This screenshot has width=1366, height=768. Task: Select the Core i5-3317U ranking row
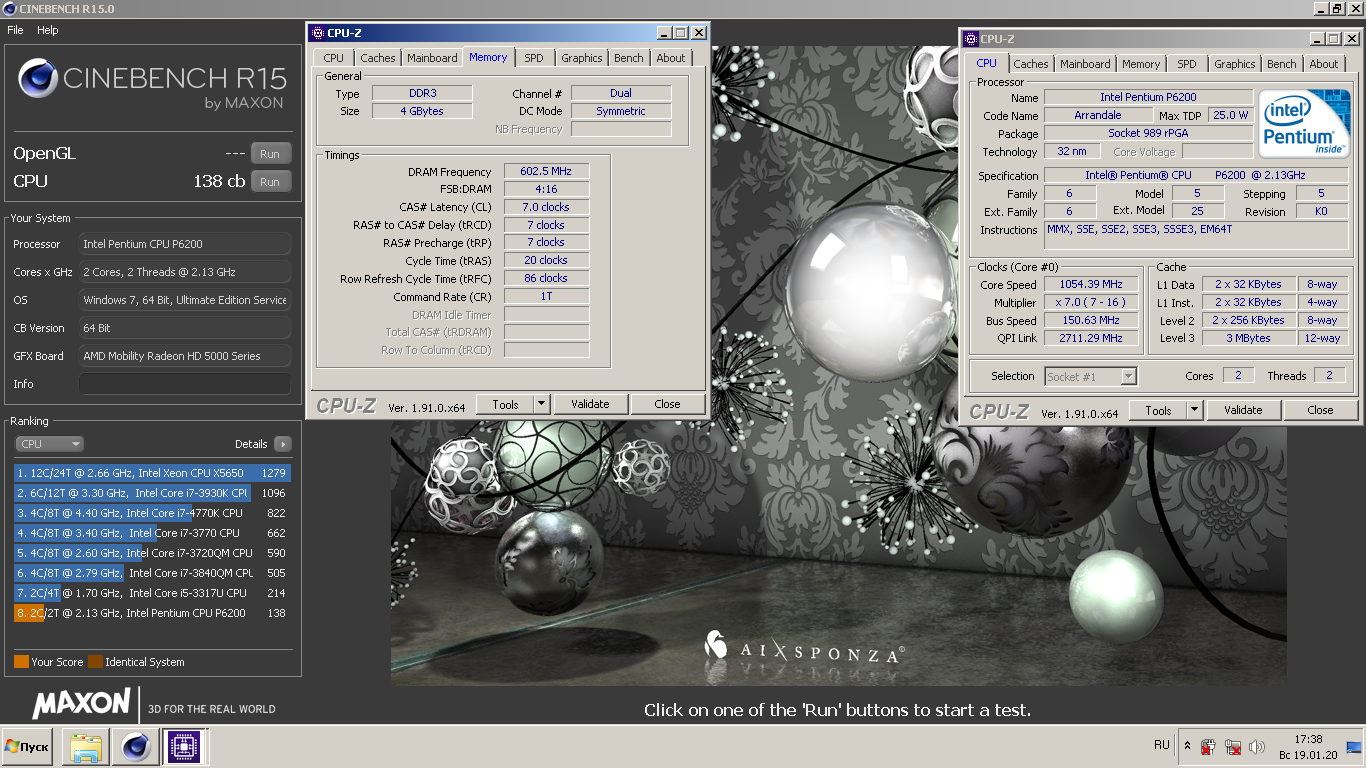tap(151, 593)
